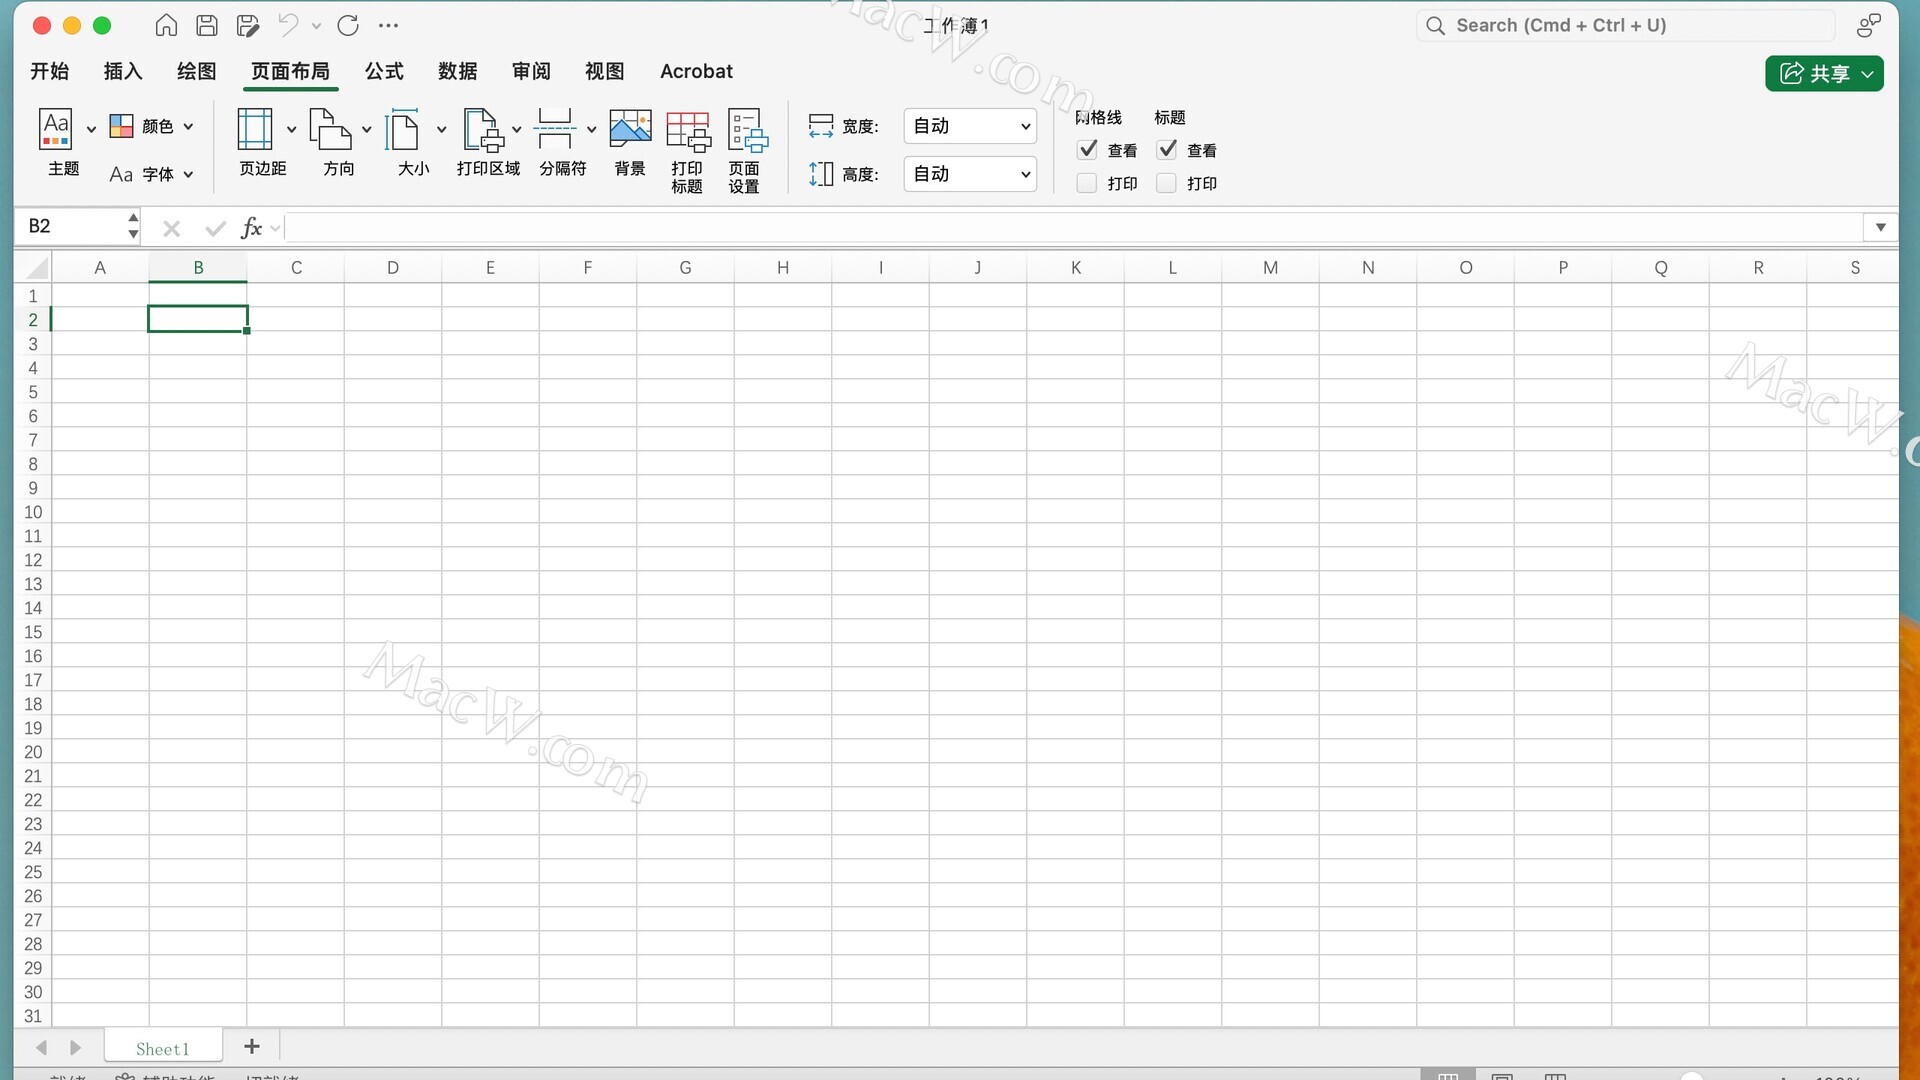This screenshot has width=1920, height=1080.
Task: Expand the Colors (颜色) dropdown arrow
Action: tap(188, 126)
